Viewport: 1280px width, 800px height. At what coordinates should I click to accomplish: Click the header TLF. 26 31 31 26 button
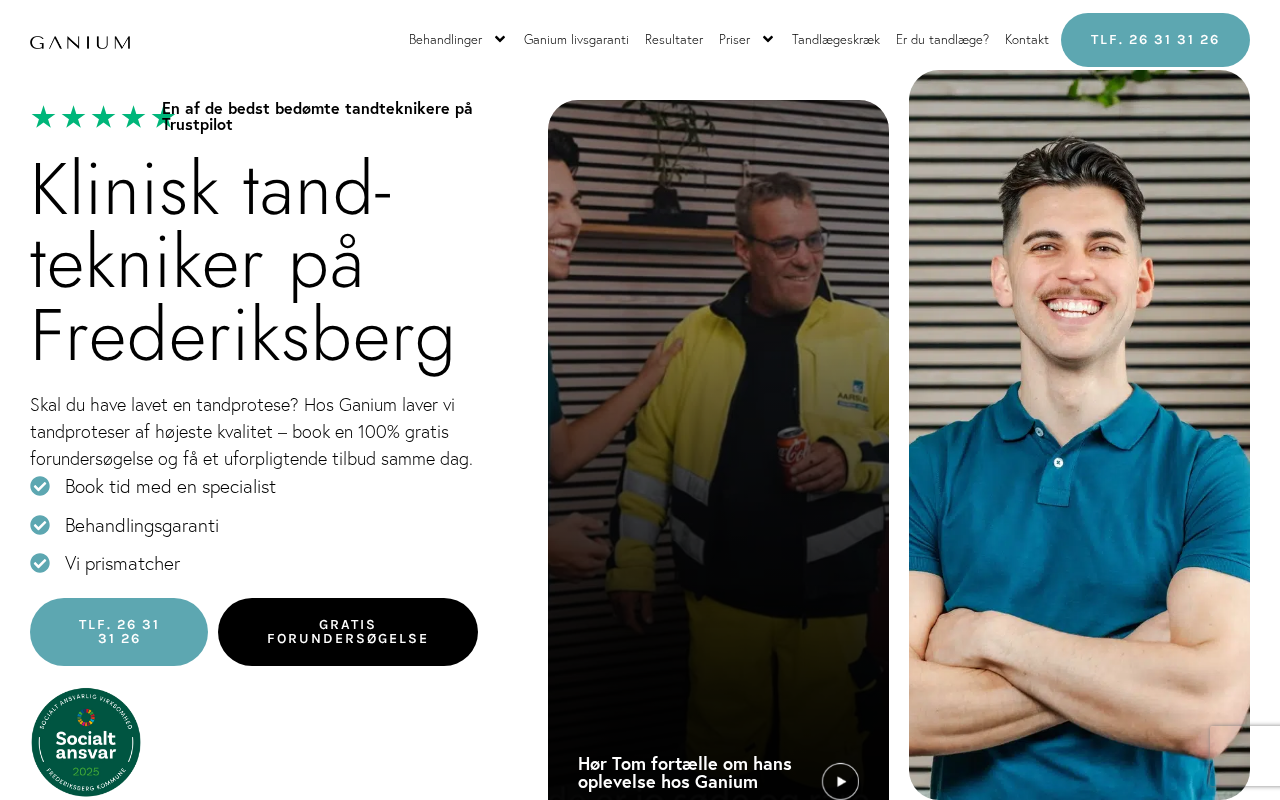coord(1155,40)
